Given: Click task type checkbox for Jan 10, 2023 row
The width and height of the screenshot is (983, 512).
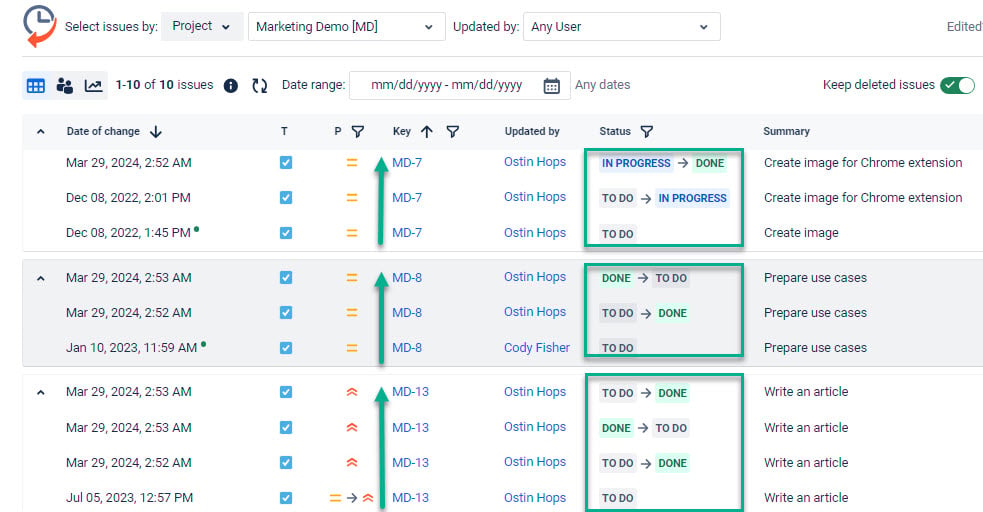Looking at the screenshot, I should (x=286, y=348).
